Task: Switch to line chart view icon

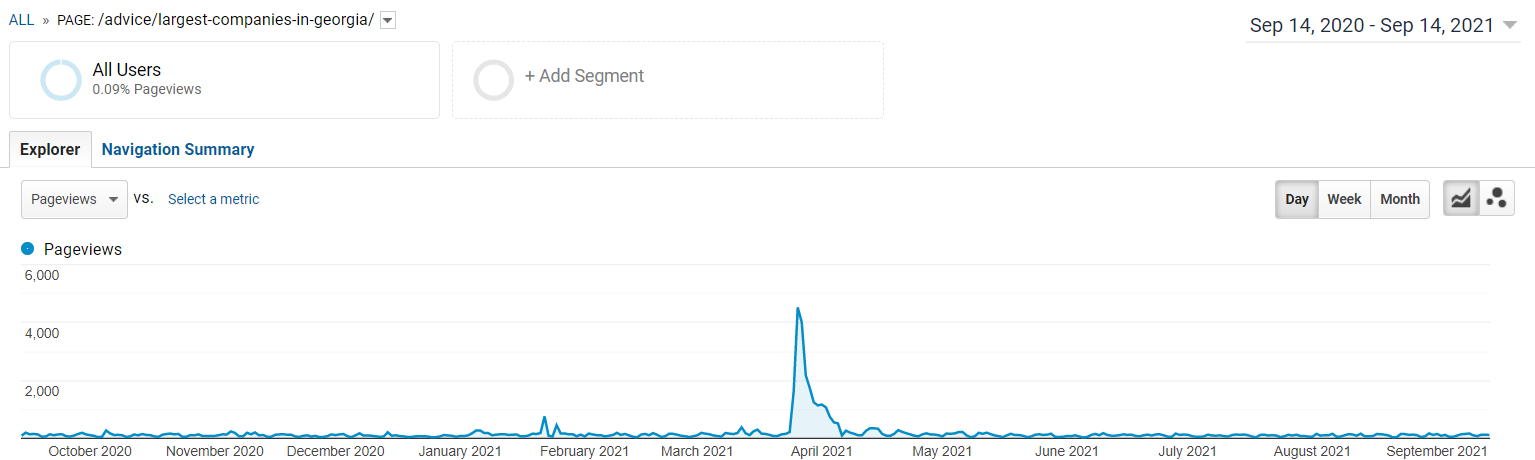Action: (1461, 199)
